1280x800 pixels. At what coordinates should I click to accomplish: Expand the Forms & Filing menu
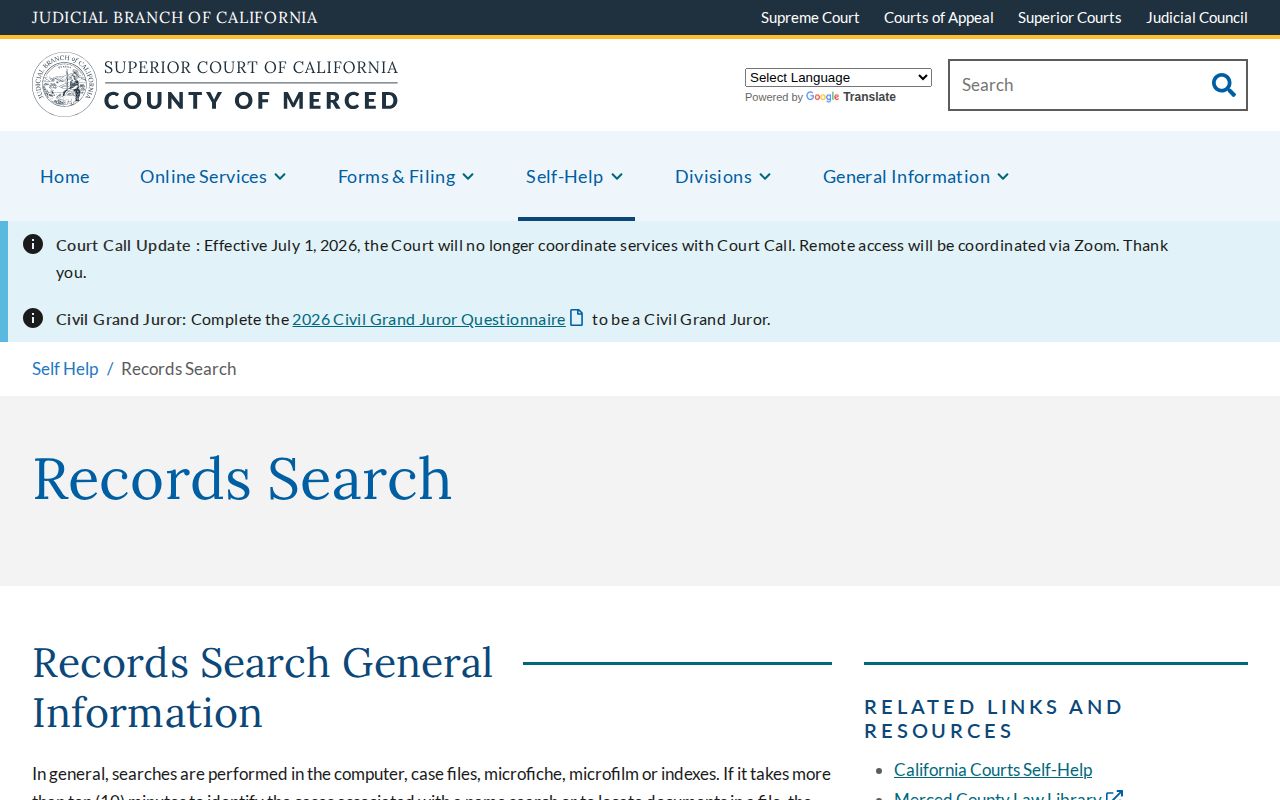coord(406,176)
